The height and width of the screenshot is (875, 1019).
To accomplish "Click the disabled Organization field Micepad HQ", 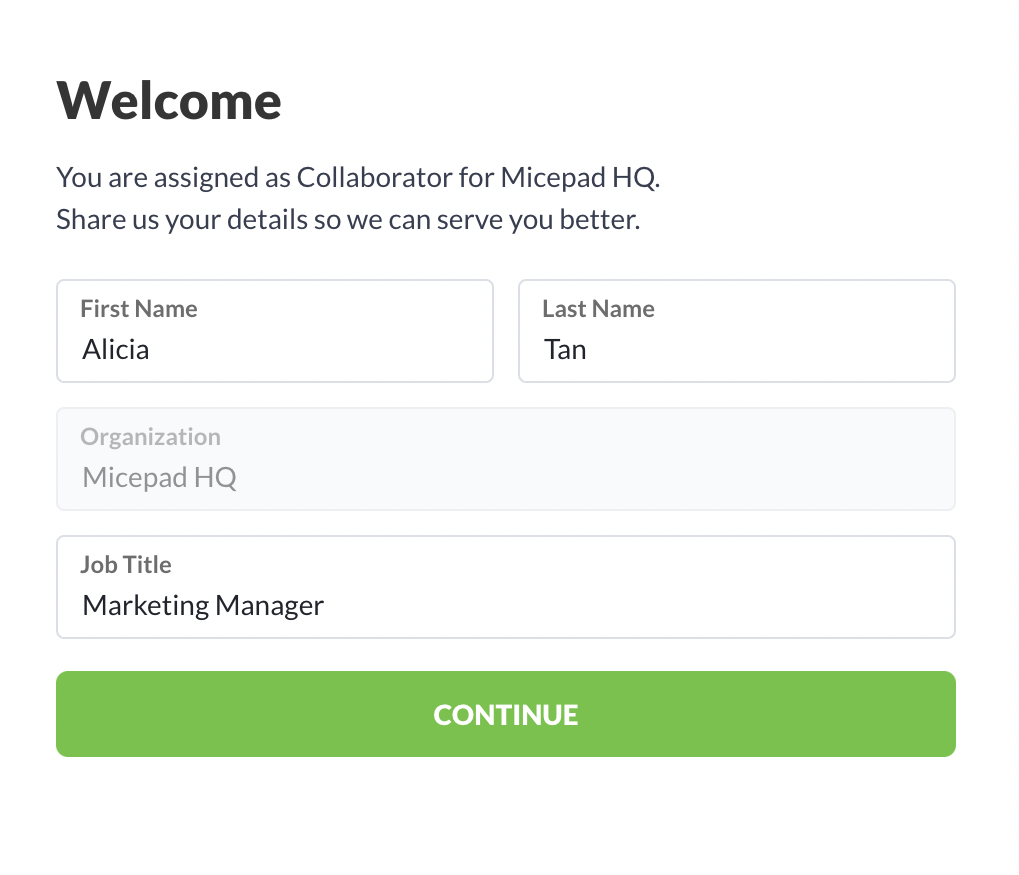I will pos(506,459).
